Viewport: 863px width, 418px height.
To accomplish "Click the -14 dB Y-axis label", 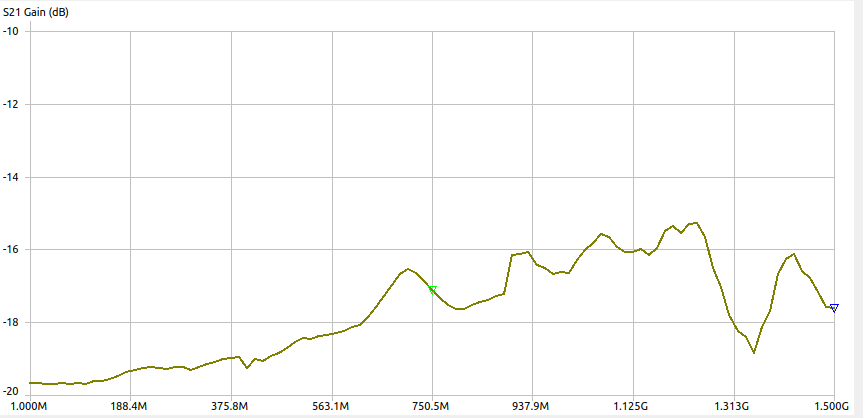I will tap(12, 177).
